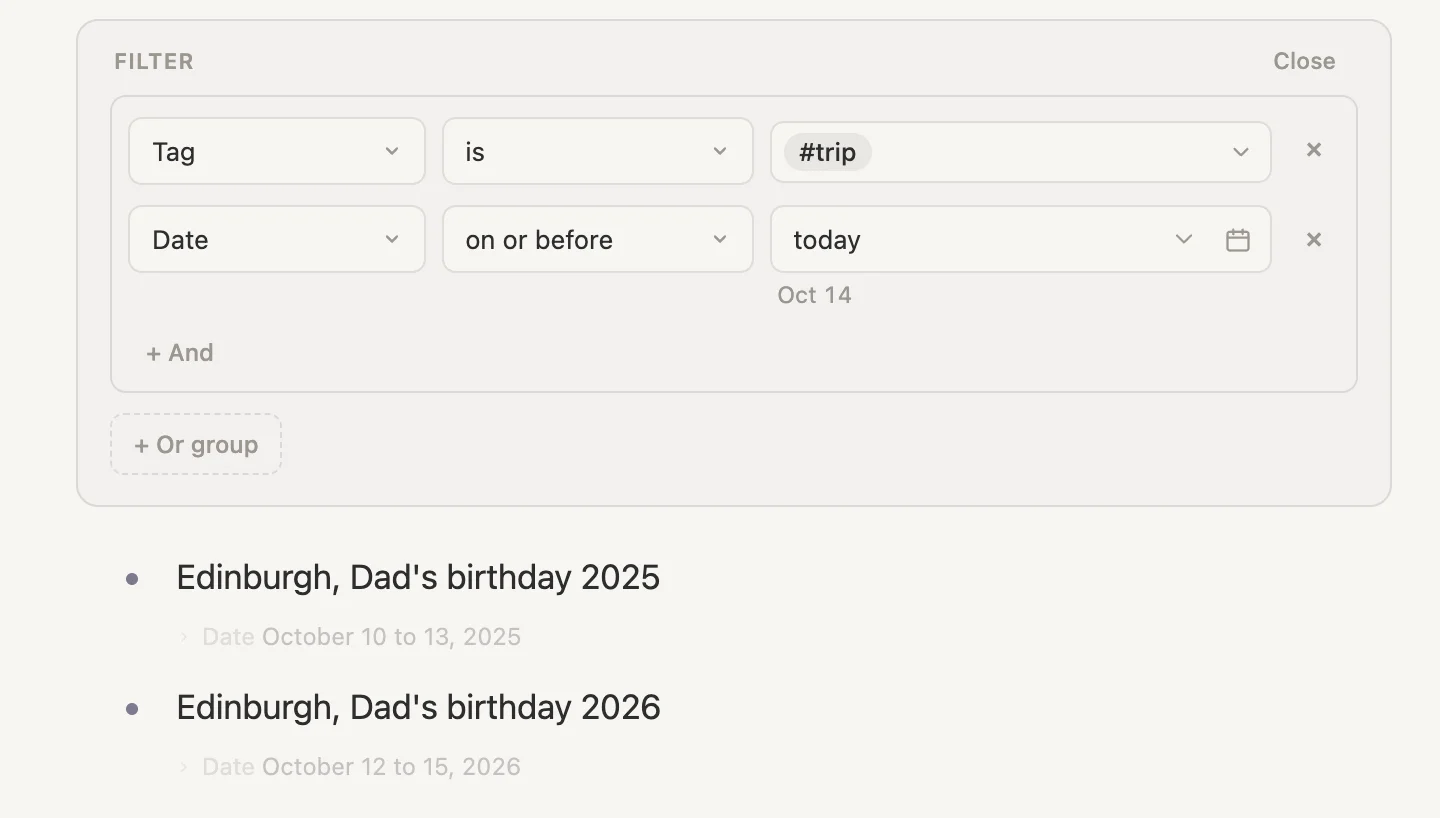Expand the Date field under Edinburgh 2026
The width and height of the screenshot is (1440, 818).
point(183,767)
